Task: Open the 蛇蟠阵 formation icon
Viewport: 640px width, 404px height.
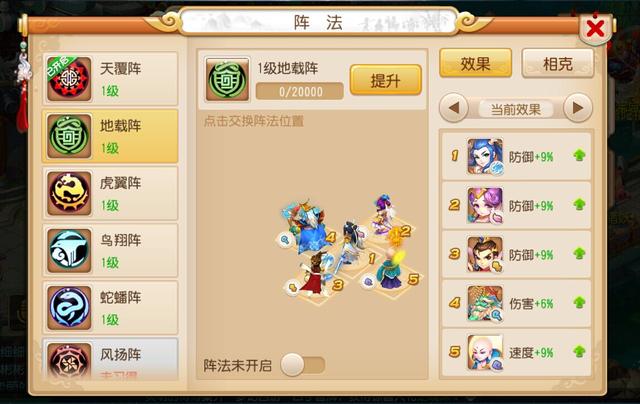Action: [x=69, y=307]
